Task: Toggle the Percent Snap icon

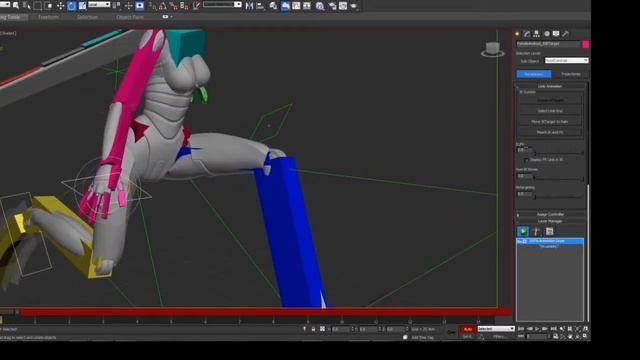Action: (173, 6)
